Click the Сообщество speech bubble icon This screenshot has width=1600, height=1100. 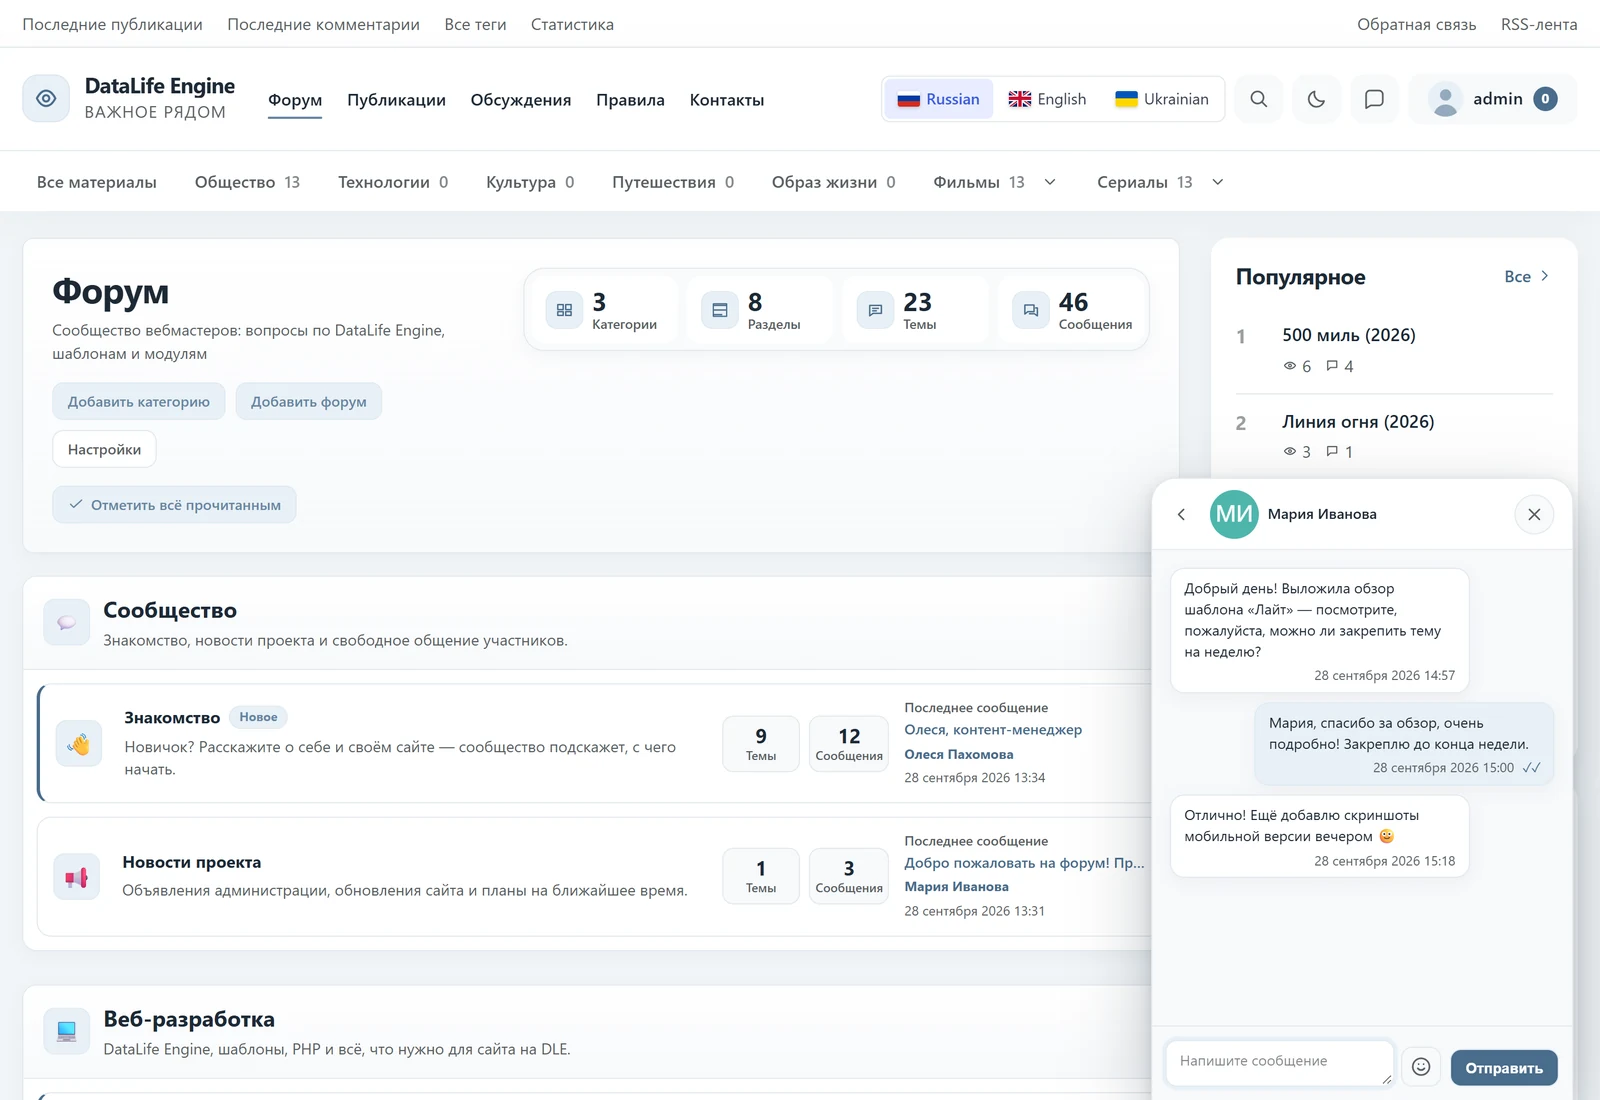click(x=67, y=622)
